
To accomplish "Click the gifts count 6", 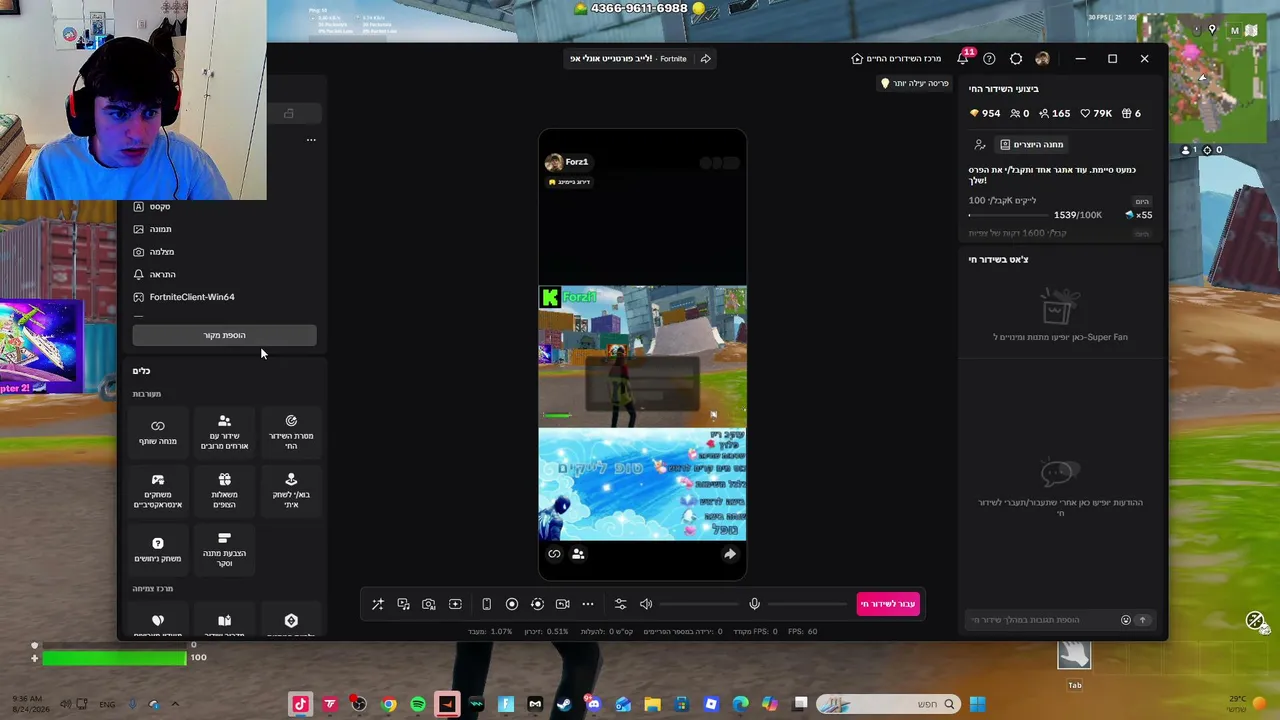I will pos(1131,113).
